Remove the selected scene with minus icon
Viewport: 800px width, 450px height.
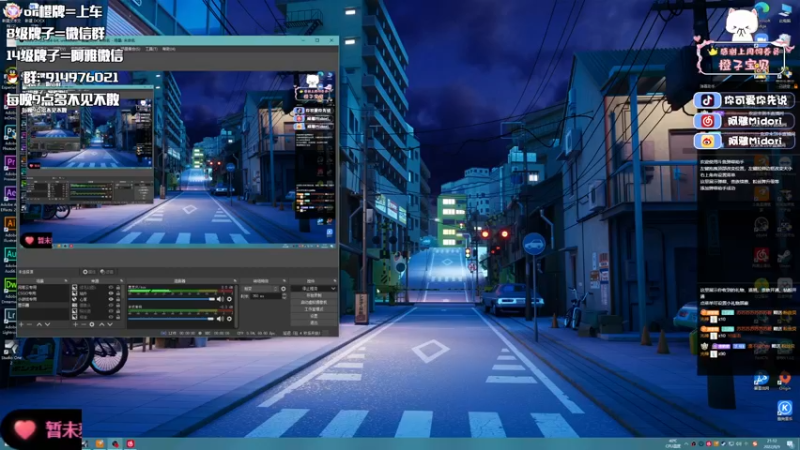(x=29, y=324)
